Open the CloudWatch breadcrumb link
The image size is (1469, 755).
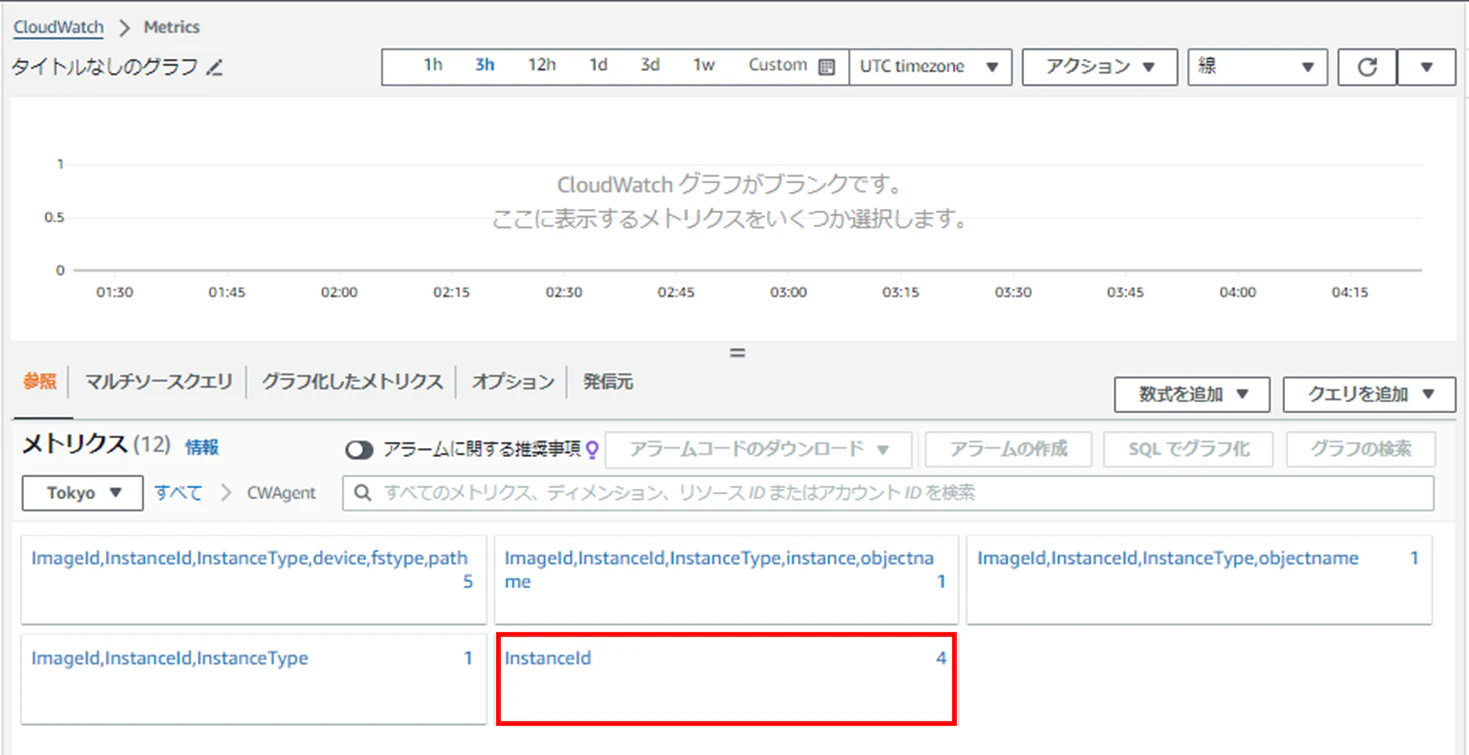click(x=58, y=27)
